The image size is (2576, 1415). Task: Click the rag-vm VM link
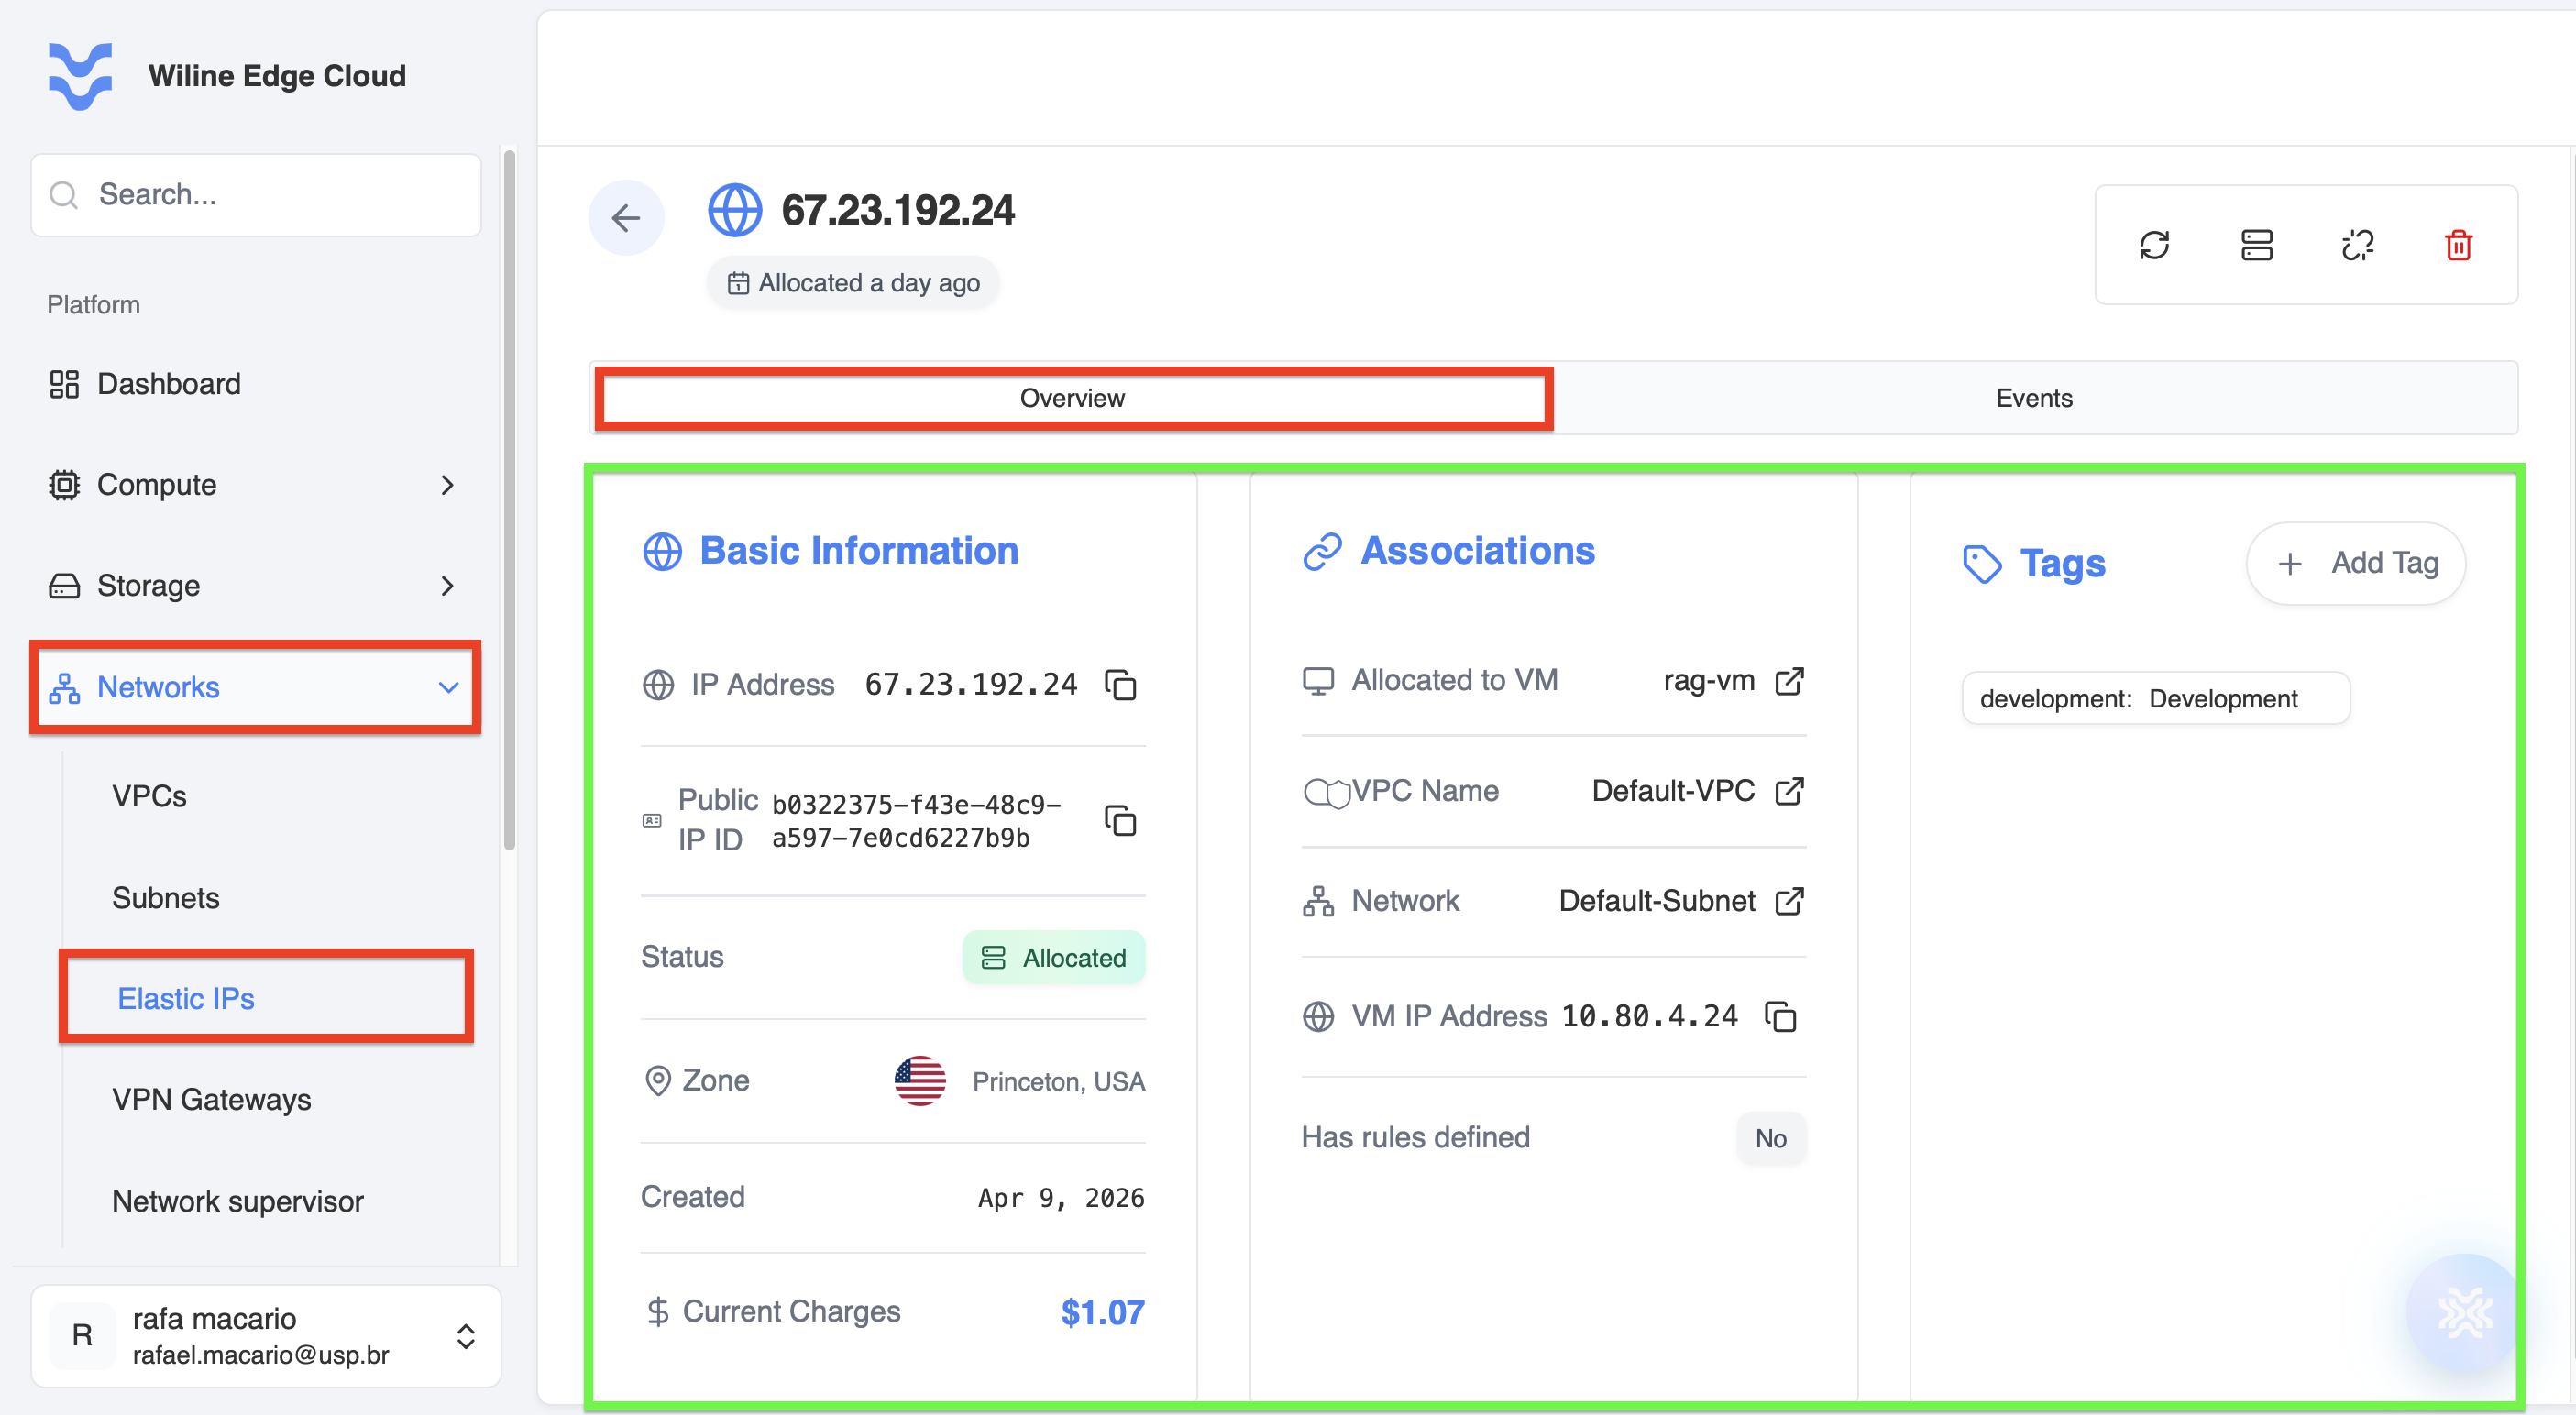point(1709,681)
